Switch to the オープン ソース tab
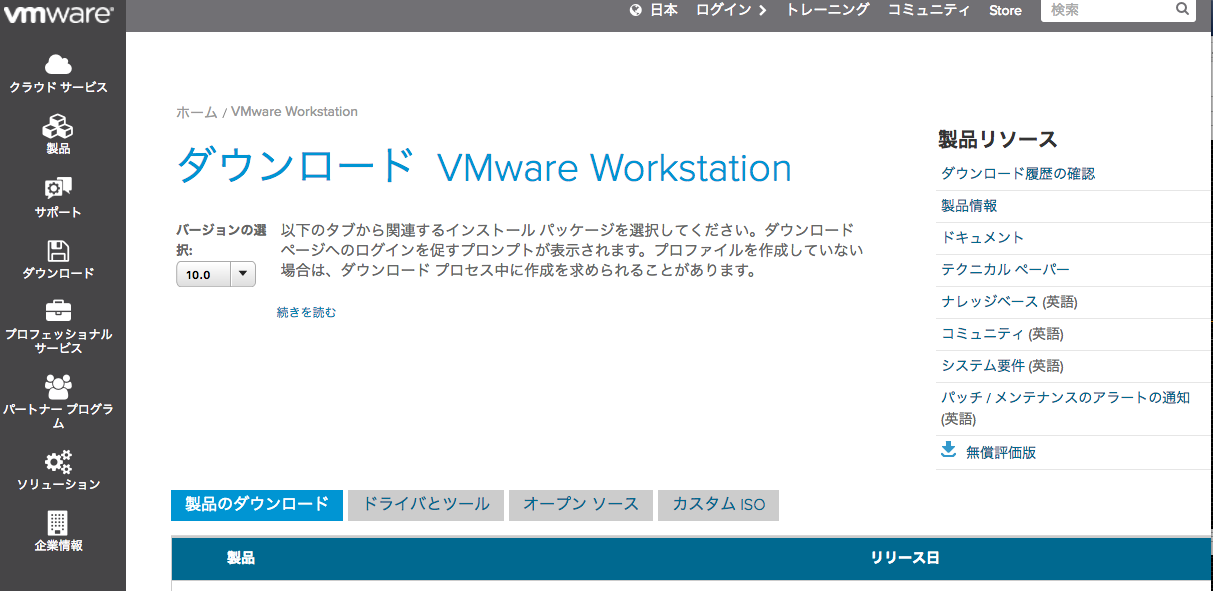 (581, 505)
